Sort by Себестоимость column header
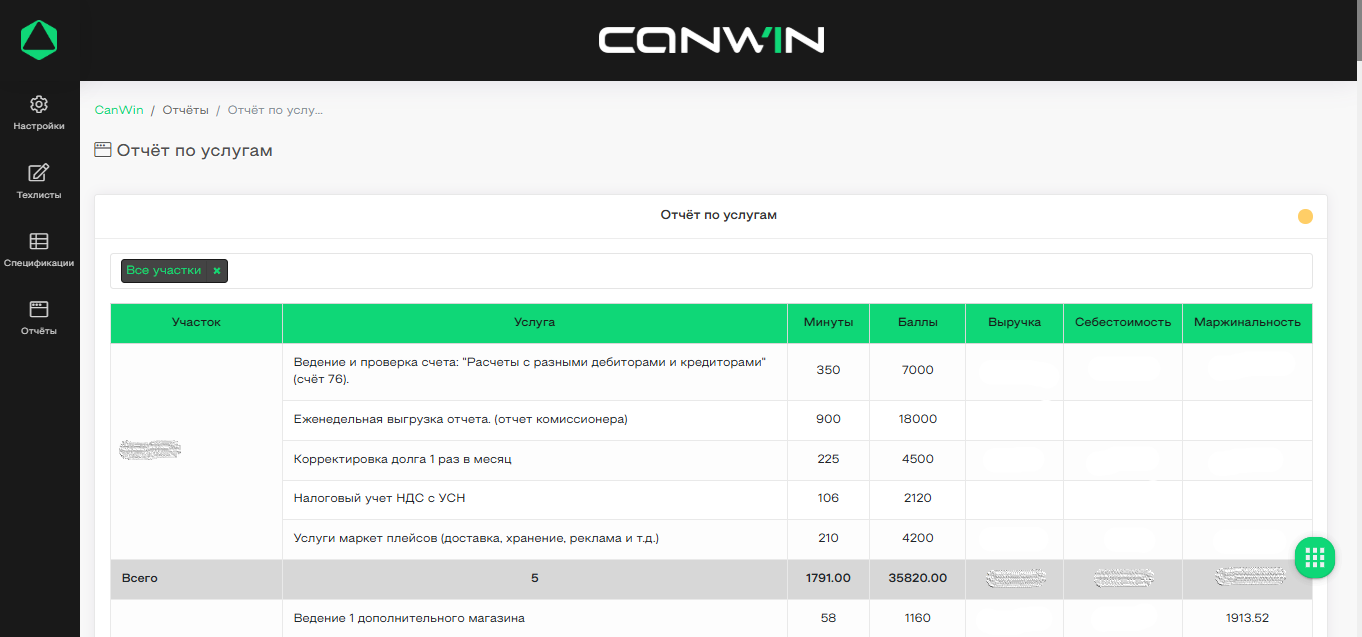The width and height of the screenshot is (1362, 637). [x=1122, y=322]
